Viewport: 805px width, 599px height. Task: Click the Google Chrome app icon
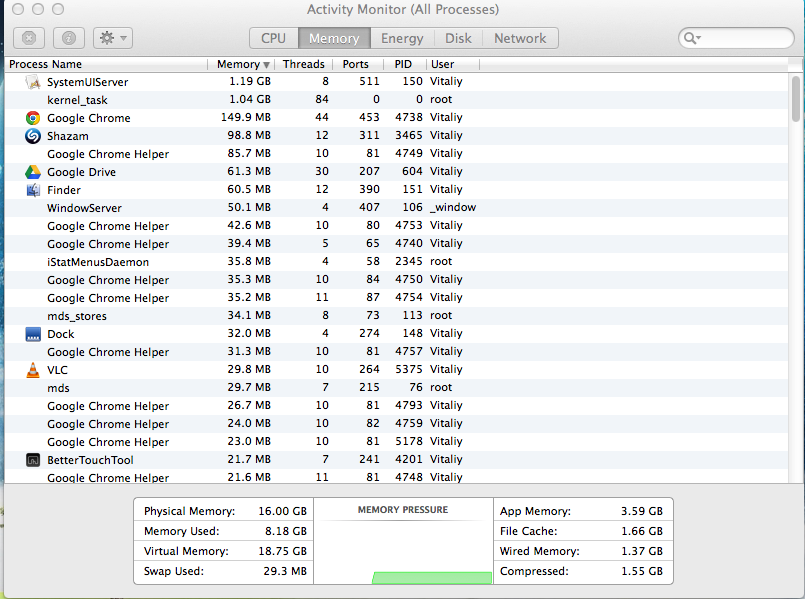pyautogui.click(x=33, y=118)
